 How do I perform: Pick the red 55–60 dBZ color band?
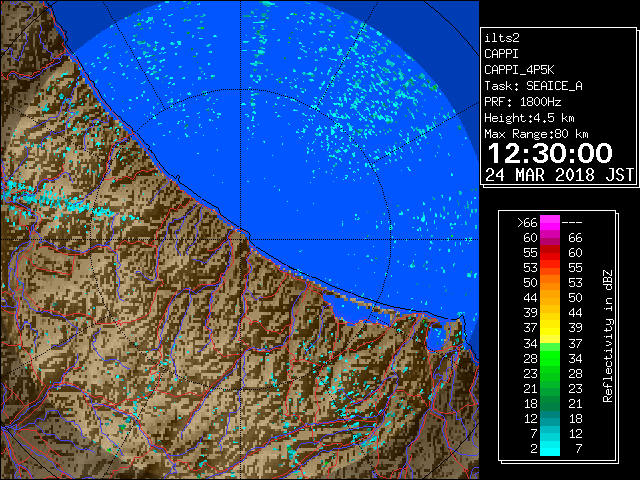[x=550, y=253]
